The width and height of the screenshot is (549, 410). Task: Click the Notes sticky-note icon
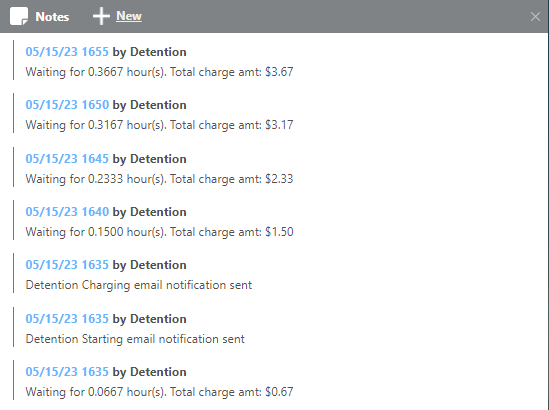(19, 16)
